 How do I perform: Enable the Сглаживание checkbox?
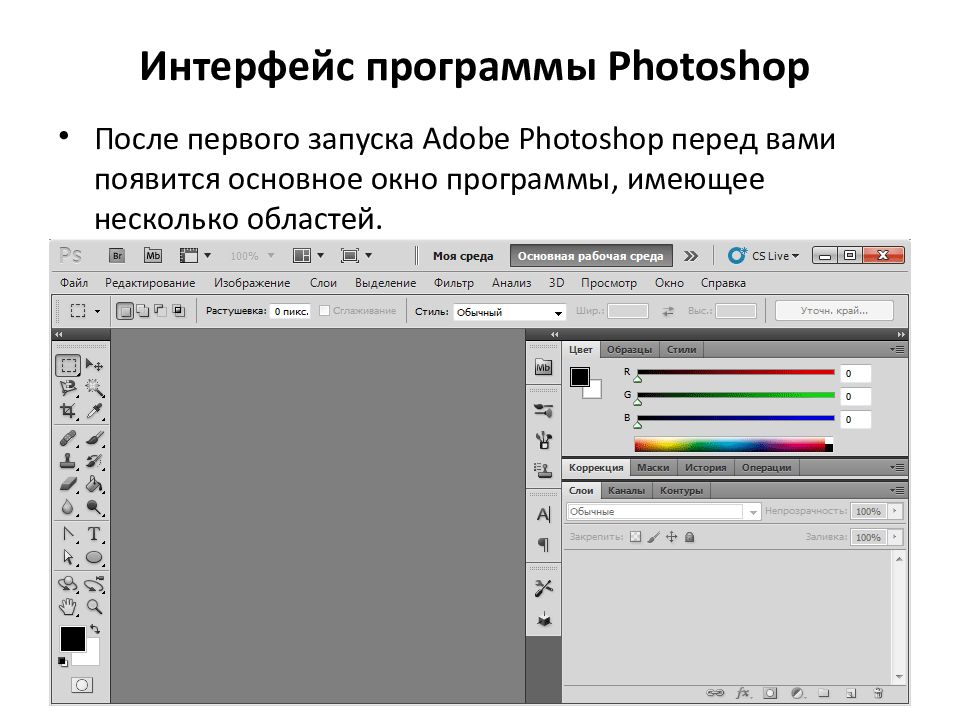click(324, 311)
